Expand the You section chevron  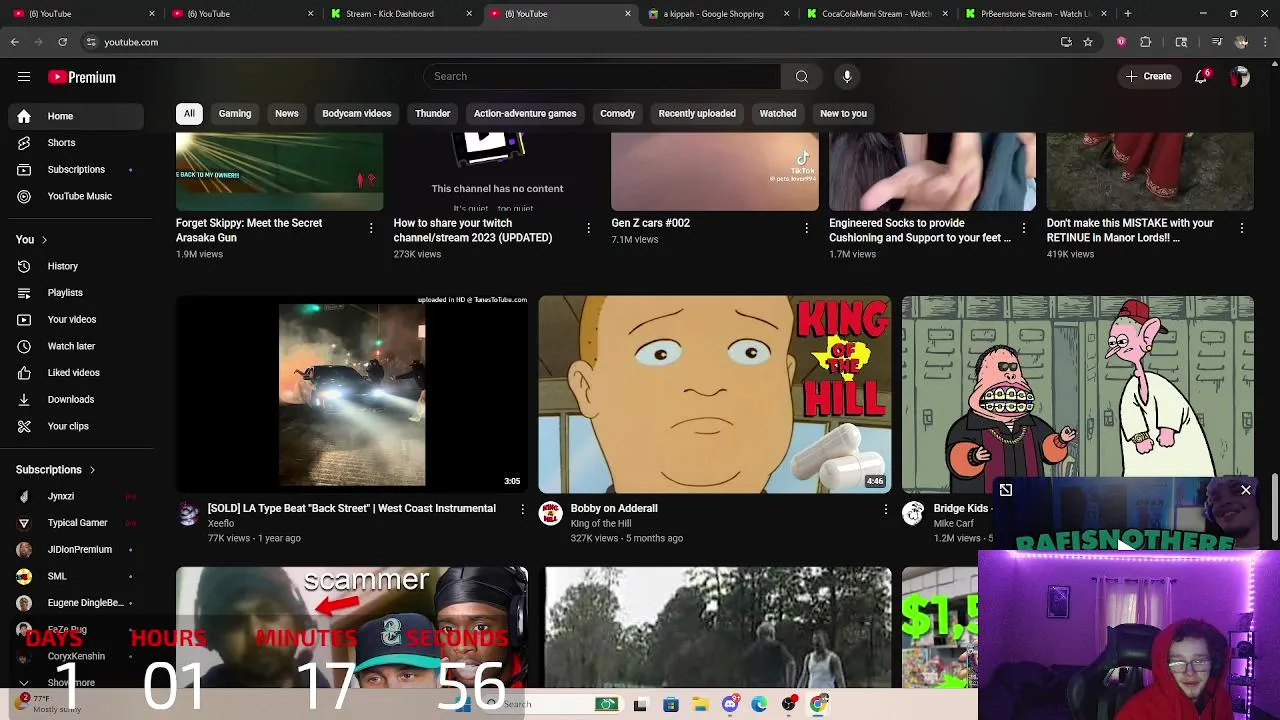[44, 240]
